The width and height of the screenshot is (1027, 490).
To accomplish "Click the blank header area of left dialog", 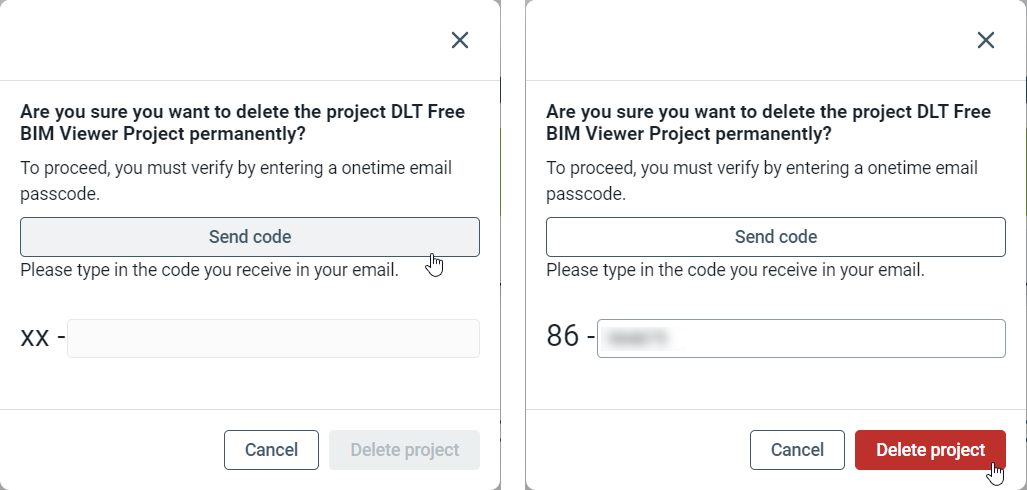I will (220, 40).
